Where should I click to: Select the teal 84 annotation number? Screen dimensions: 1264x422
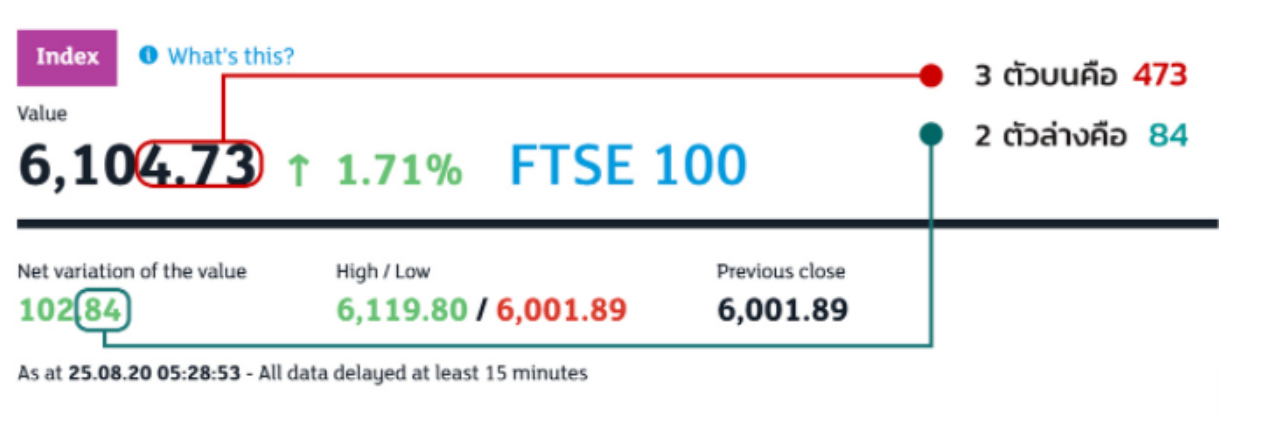(1167, 135)
